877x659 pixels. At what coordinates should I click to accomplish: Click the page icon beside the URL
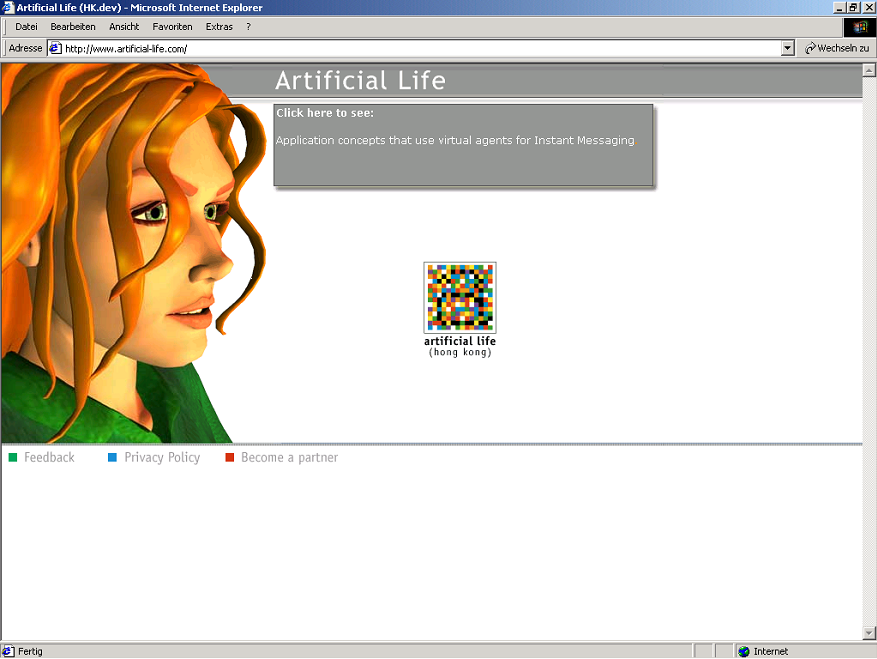click(x=55, y=49)
